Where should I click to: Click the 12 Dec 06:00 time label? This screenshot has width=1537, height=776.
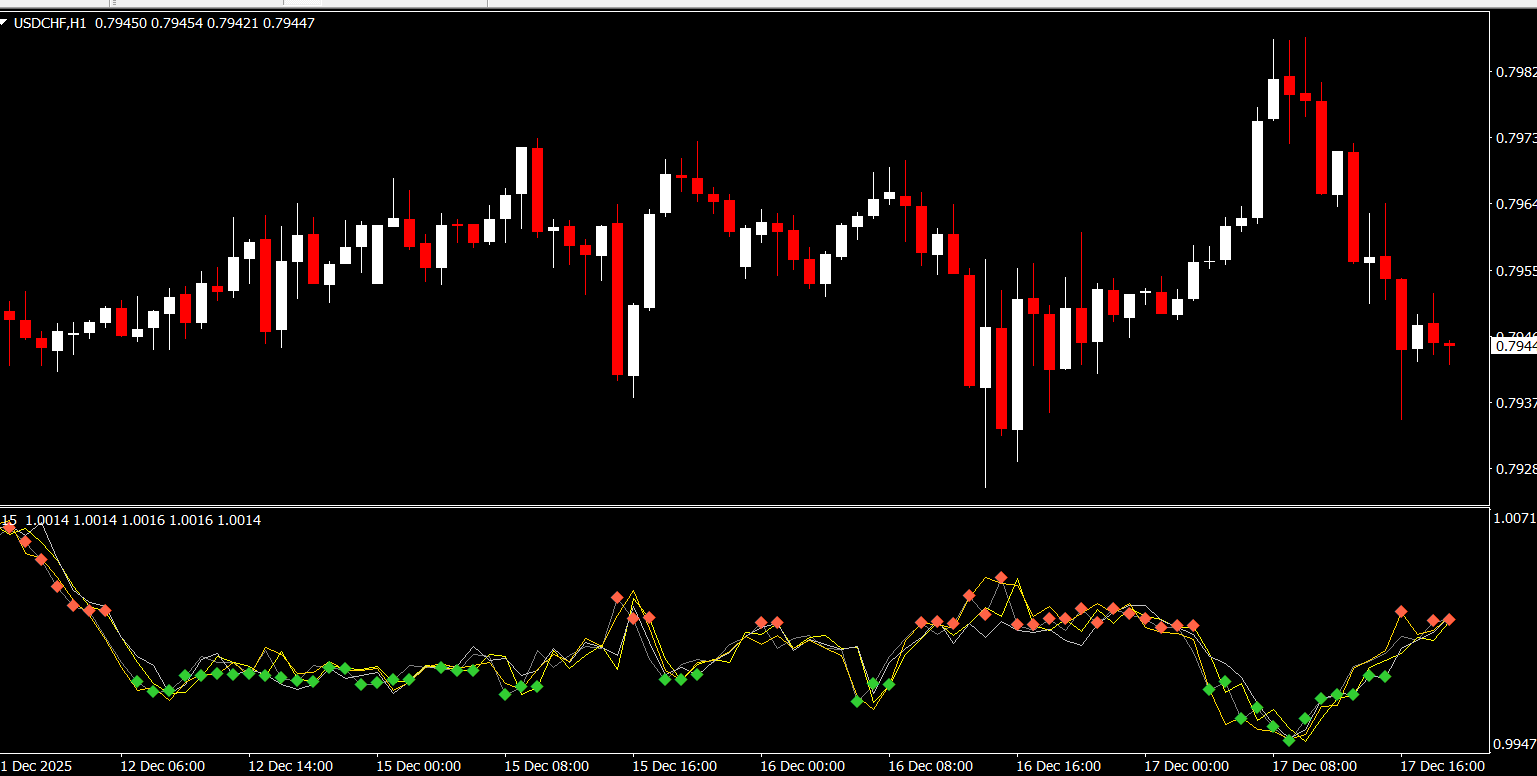click(x=163, y=766)
